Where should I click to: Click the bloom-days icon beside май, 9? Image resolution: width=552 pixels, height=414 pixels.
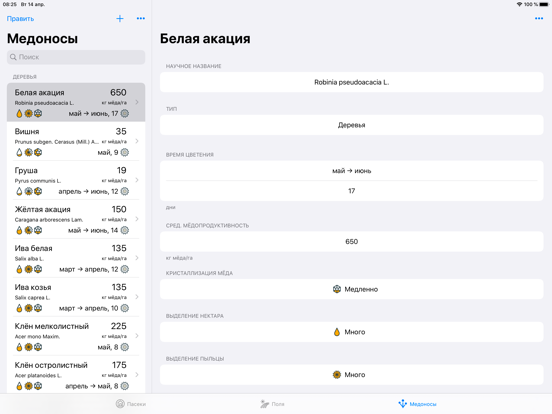[125, 152]
